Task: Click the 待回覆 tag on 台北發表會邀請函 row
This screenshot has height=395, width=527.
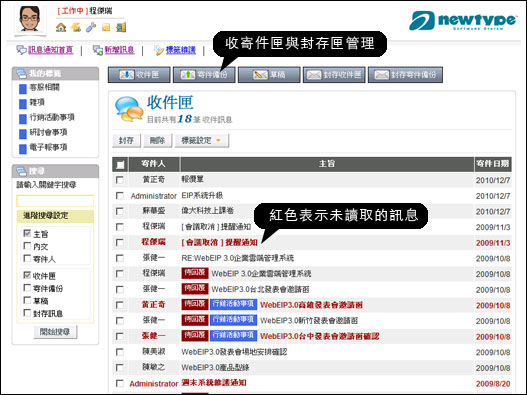Action: [195, 289]
